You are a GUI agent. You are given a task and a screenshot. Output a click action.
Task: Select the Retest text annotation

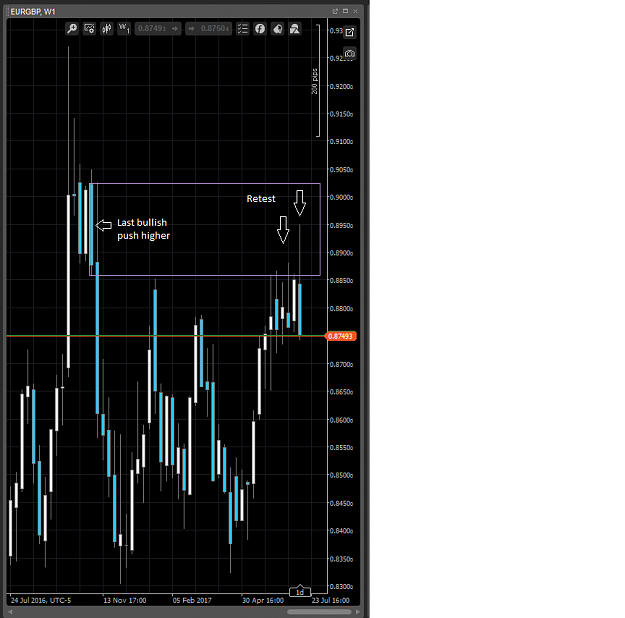point(261,199)
